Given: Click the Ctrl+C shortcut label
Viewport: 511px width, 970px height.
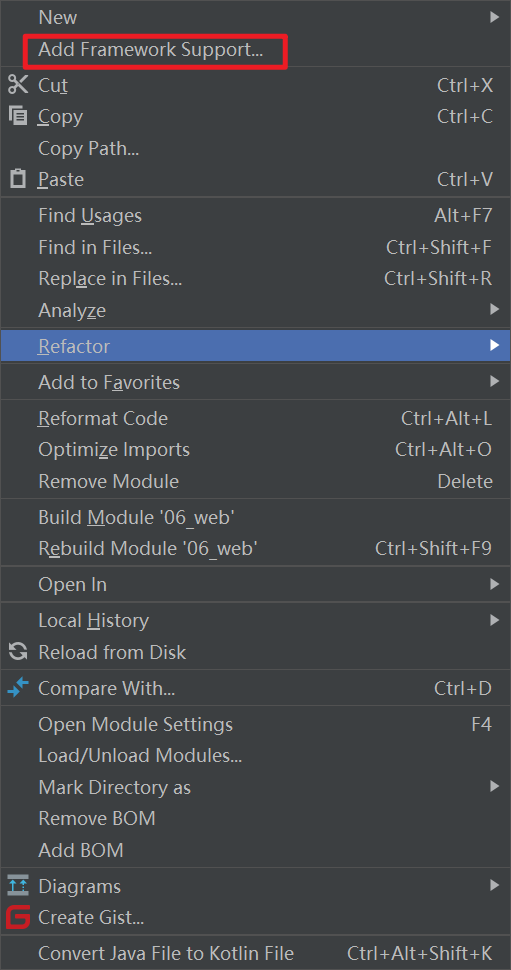Looking at the screenshot, I should click(x=465, y=116).
